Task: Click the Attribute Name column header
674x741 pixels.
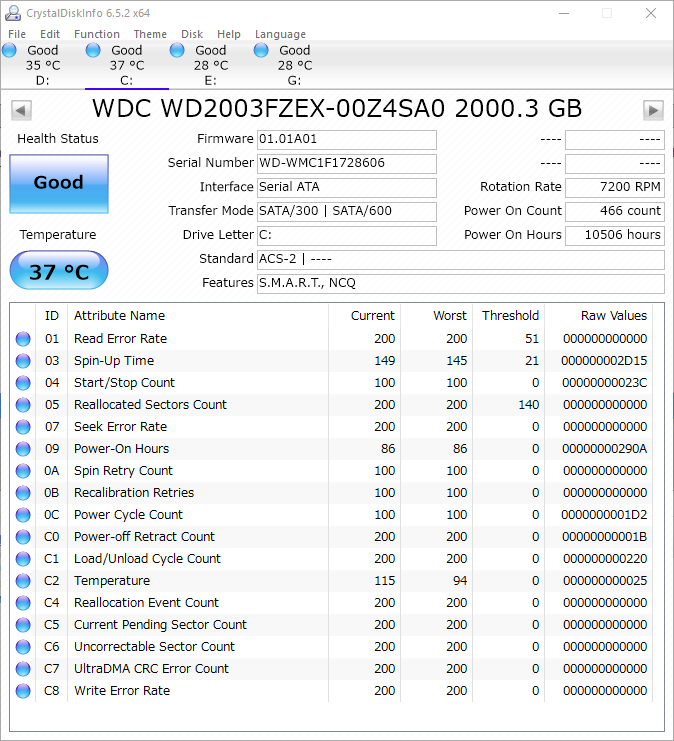Action: coord(198,316)
